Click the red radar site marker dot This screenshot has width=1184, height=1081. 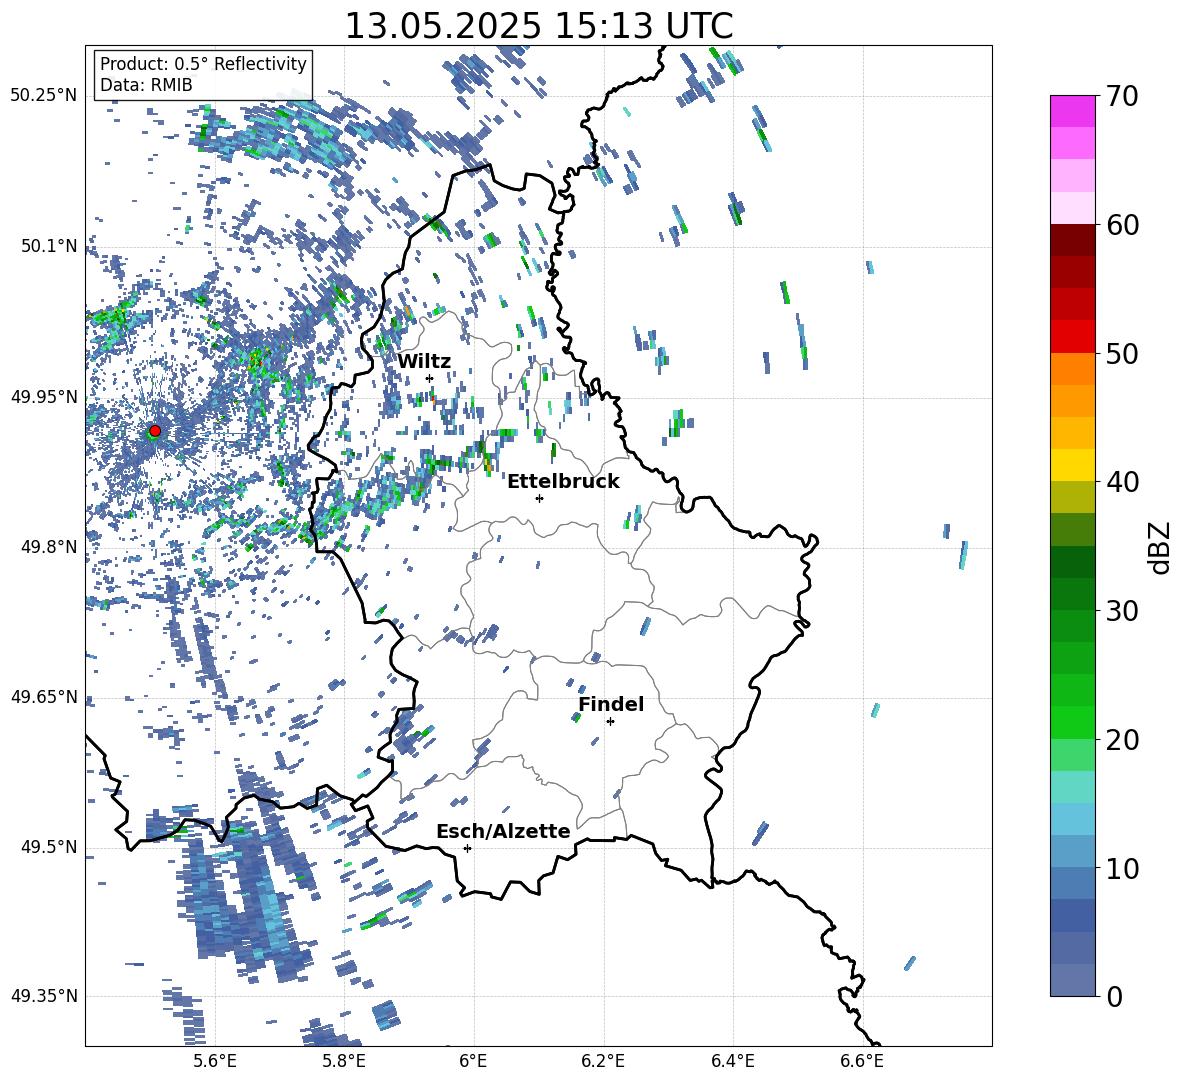[155, 431]
